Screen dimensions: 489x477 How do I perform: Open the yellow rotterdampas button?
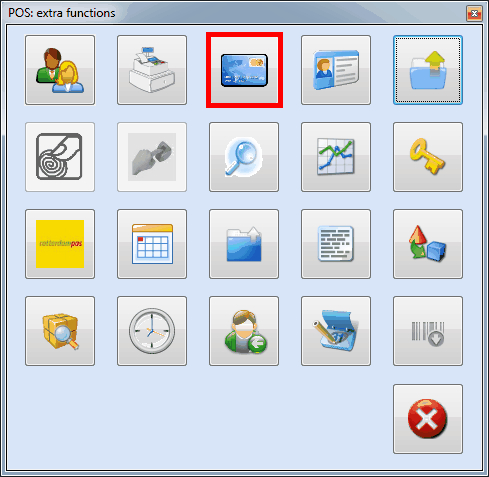coord(60,244)
